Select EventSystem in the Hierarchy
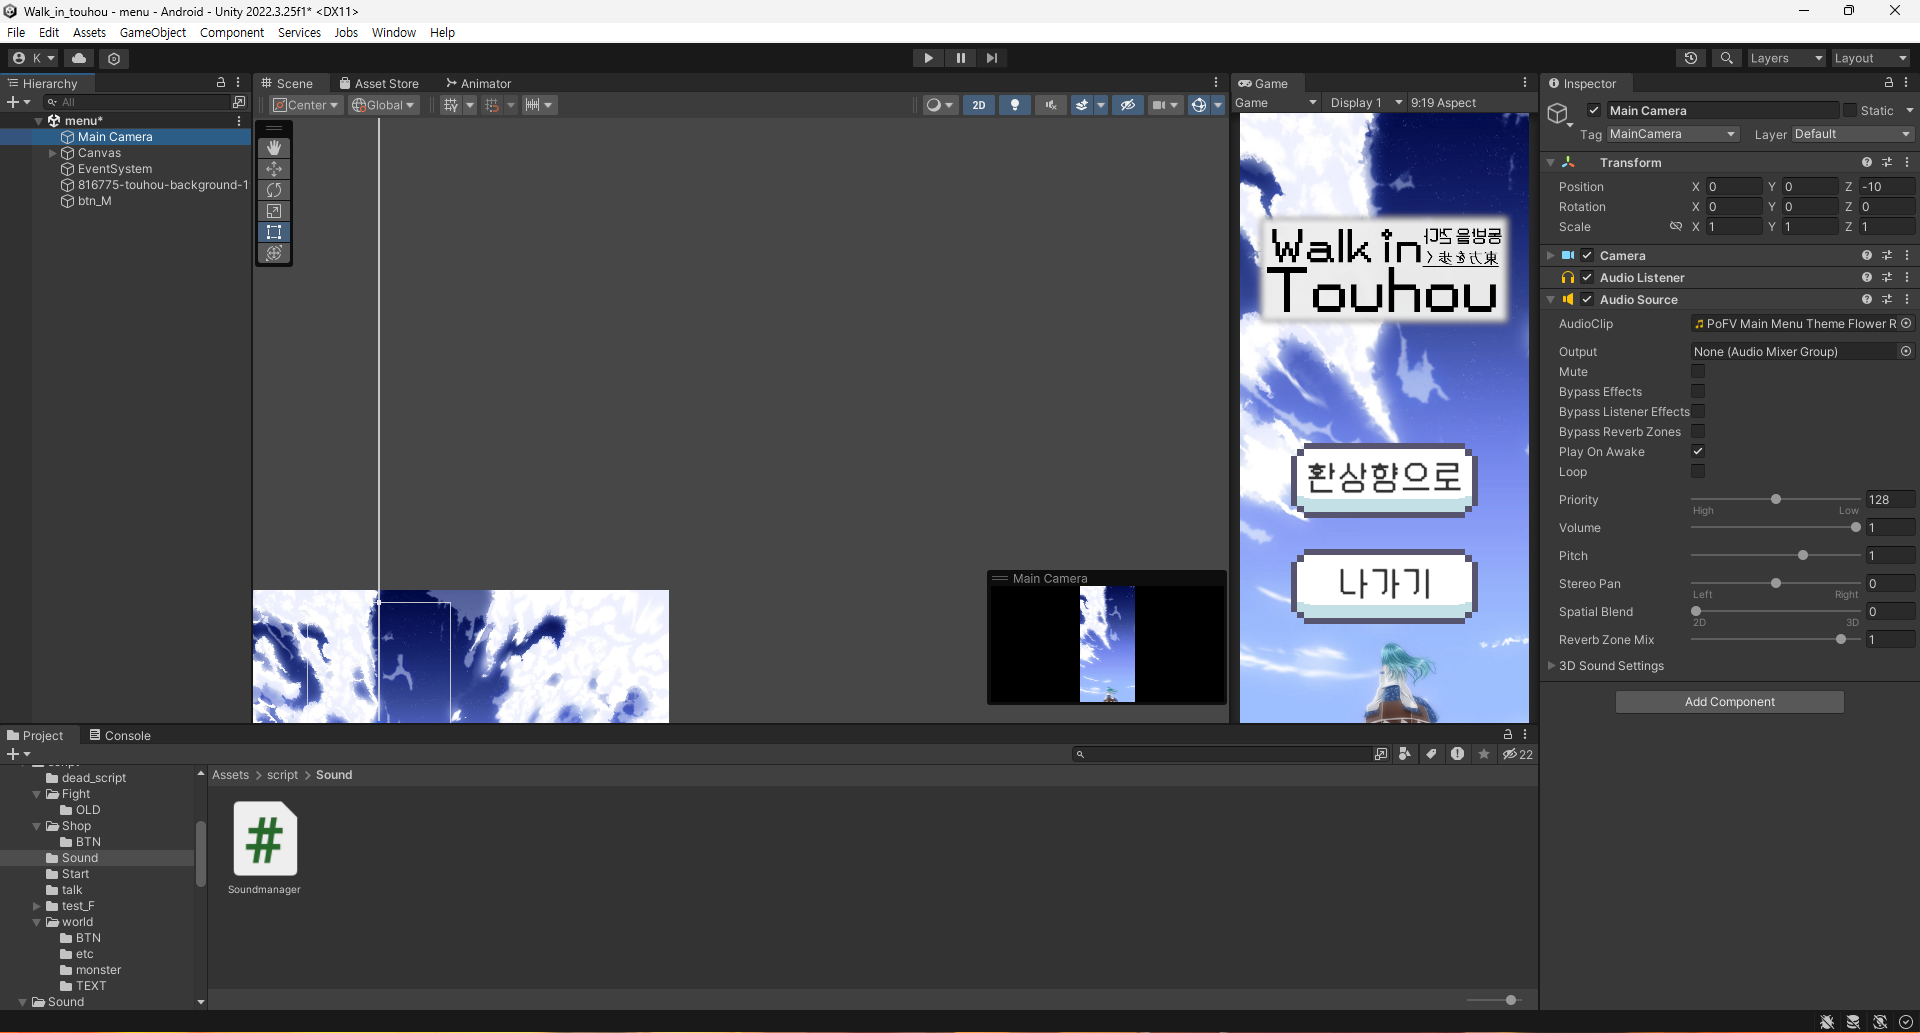Viewport: 1920px width, 1033px height. pos(115,169)
